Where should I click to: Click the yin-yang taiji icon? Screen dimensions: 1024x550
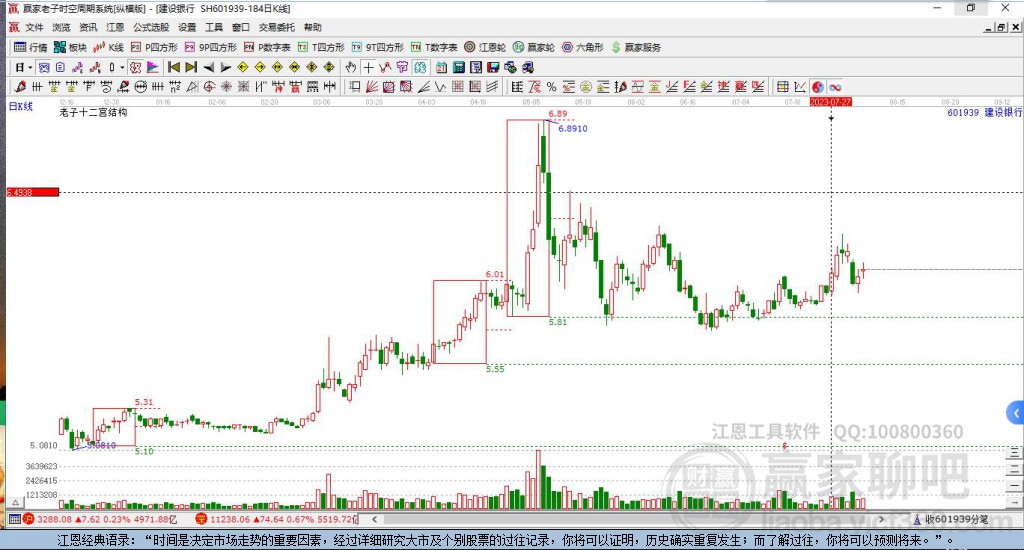818,87
